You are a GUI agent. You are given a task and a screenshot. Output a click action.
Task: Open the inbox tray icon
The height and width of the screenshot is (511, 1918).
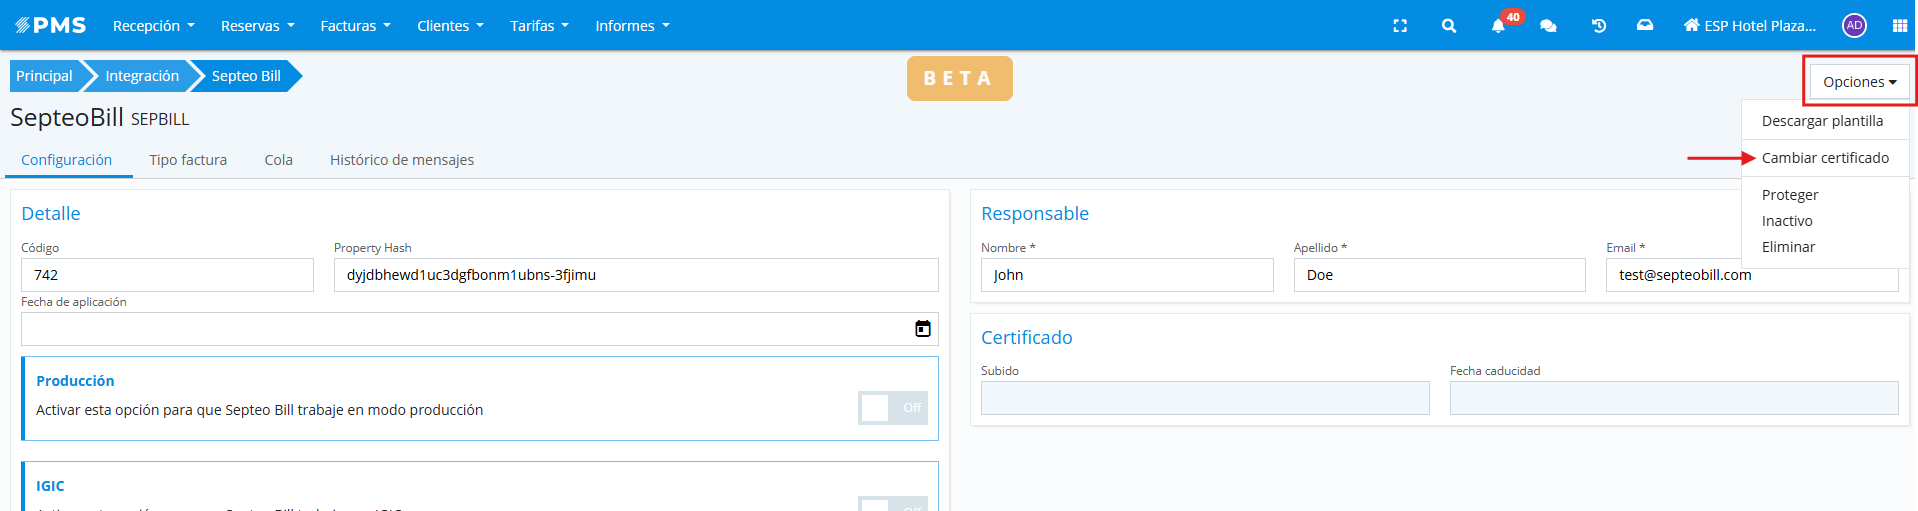pyautogui.click(x=1645, y=26)
